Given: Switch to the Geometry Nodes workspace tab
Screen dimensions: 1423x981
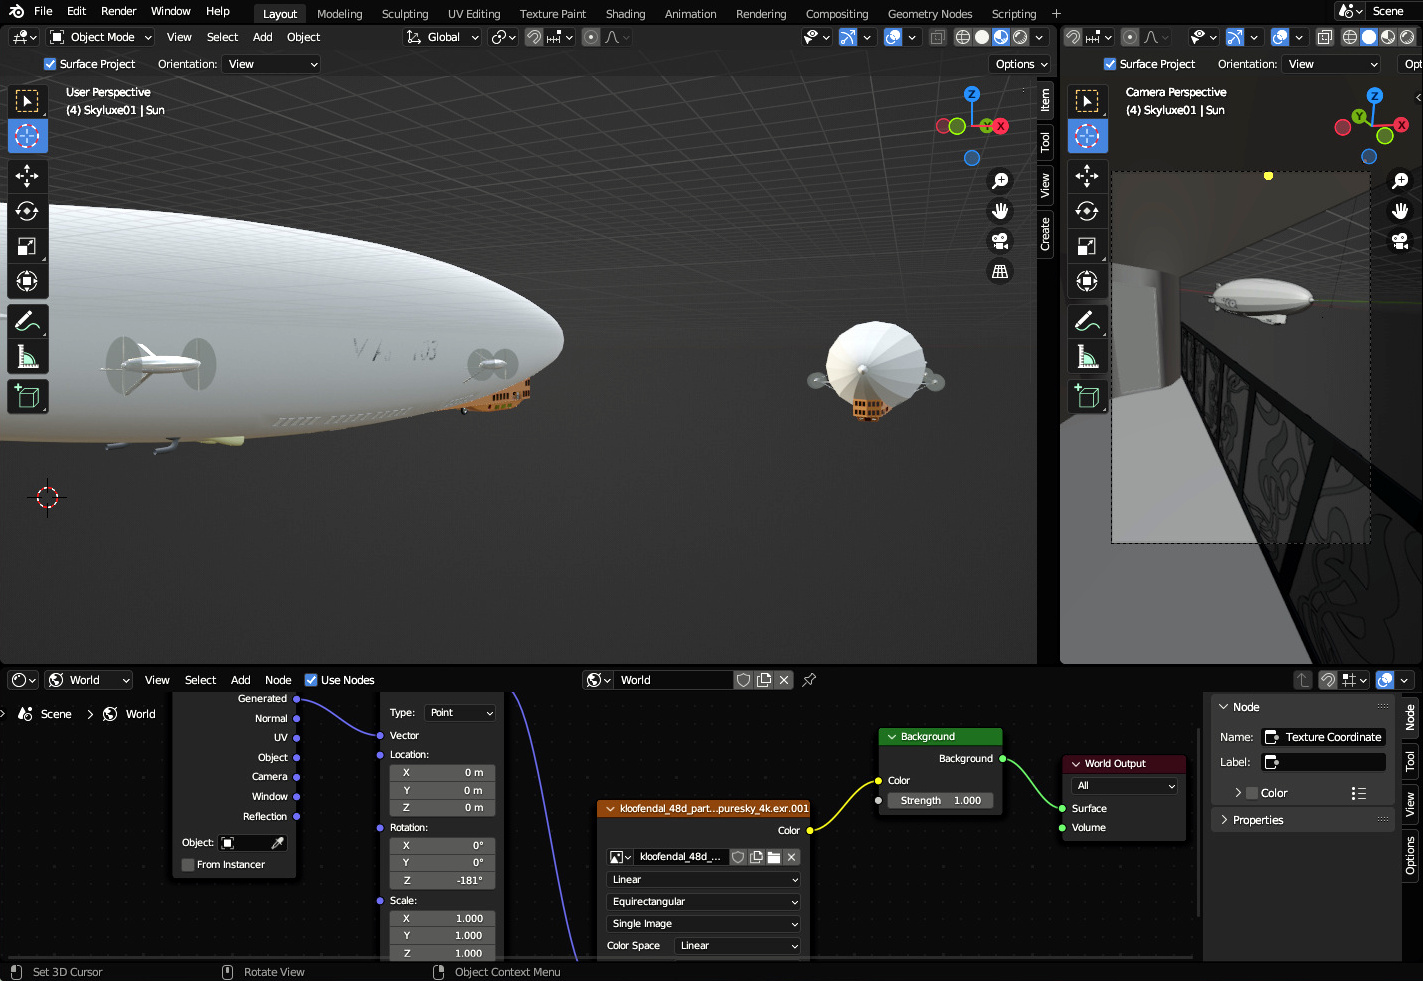Looking at the screenshot, I should point(930,14).
